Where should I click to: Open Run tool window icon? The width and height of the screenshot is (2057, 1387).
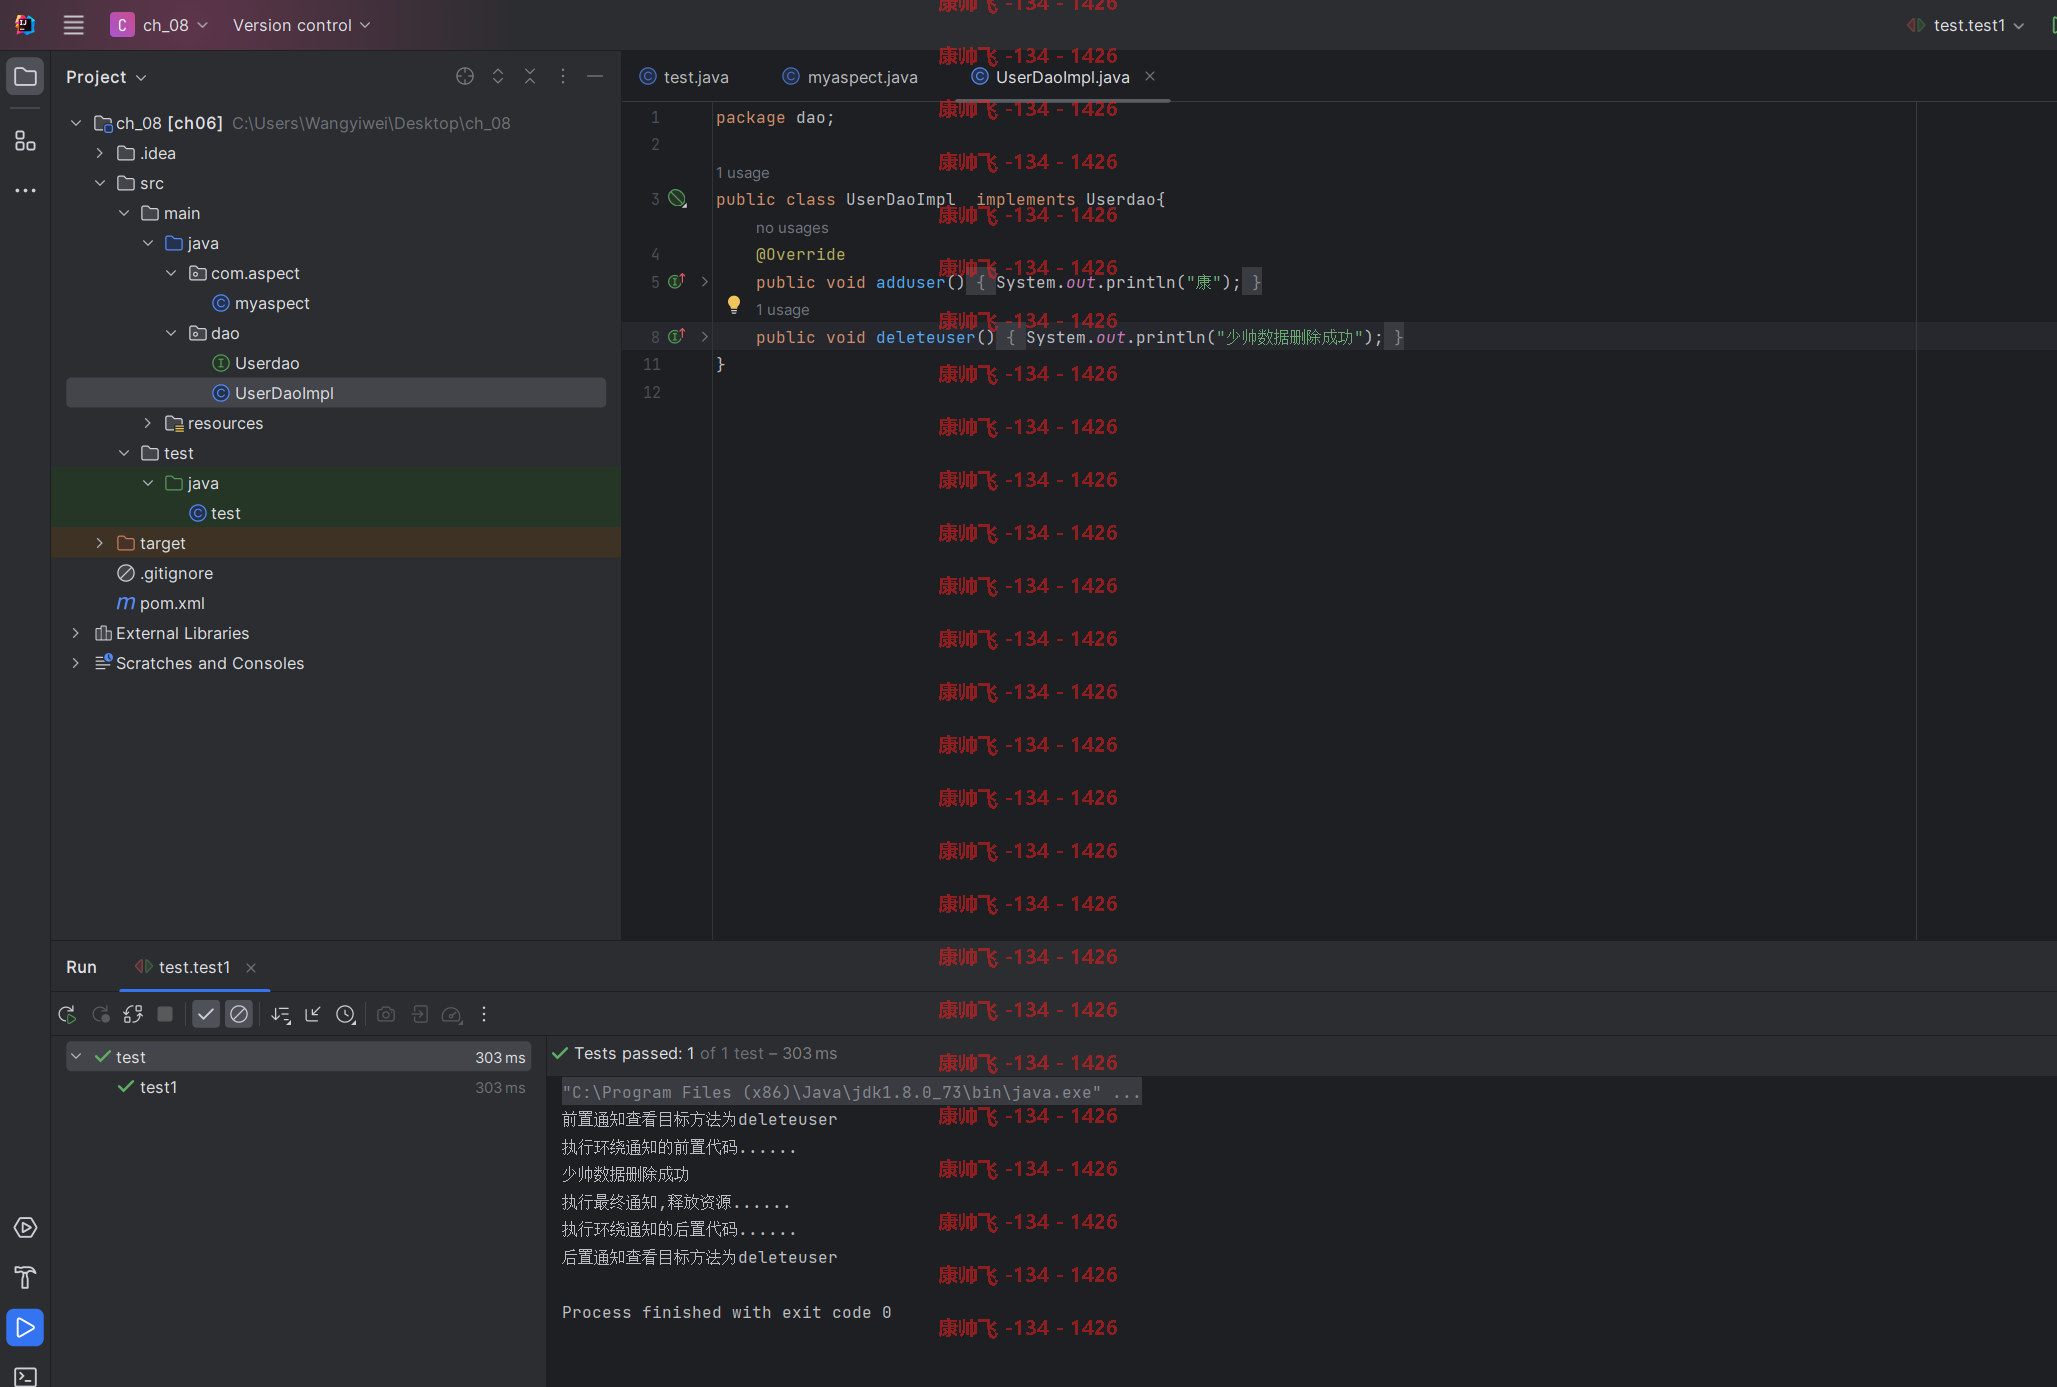(x=25, y=1328)
